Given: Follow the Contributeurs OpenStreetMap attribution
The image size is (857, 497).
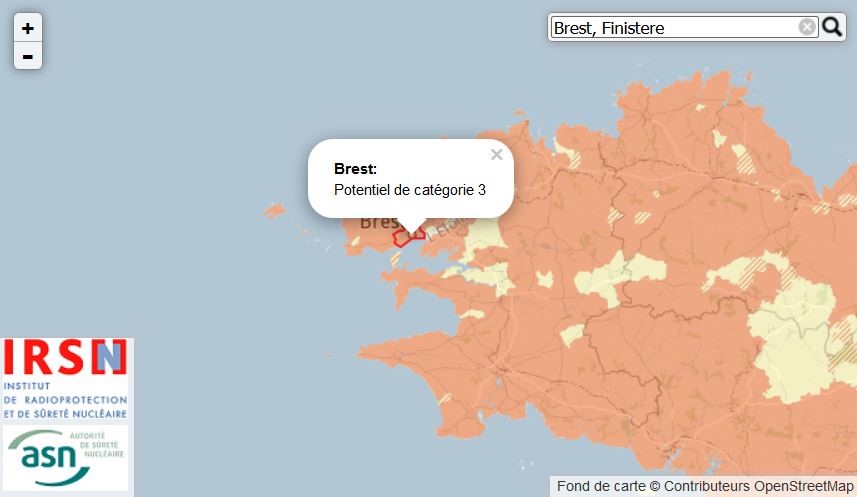Looking at the screenshot, I should point(758,486).
